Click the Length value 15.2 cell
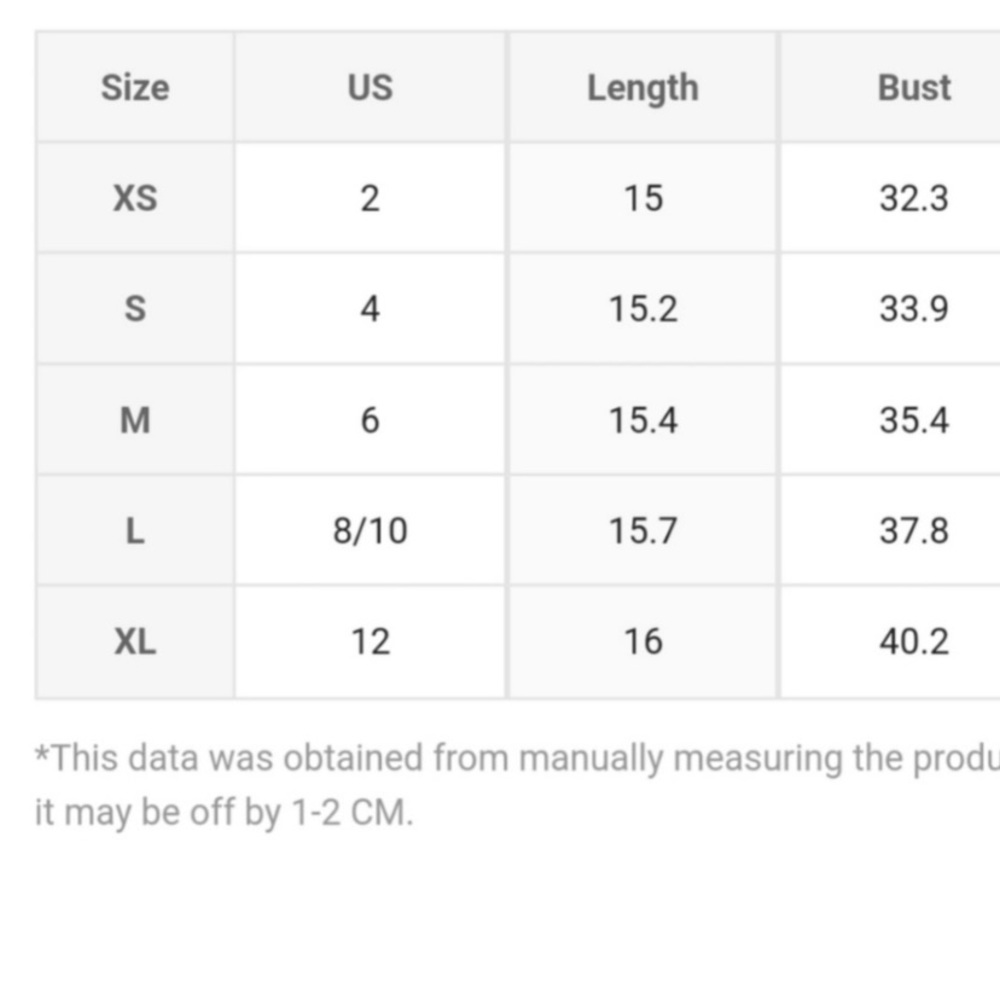The image size is (1000, 1000). 643,309
